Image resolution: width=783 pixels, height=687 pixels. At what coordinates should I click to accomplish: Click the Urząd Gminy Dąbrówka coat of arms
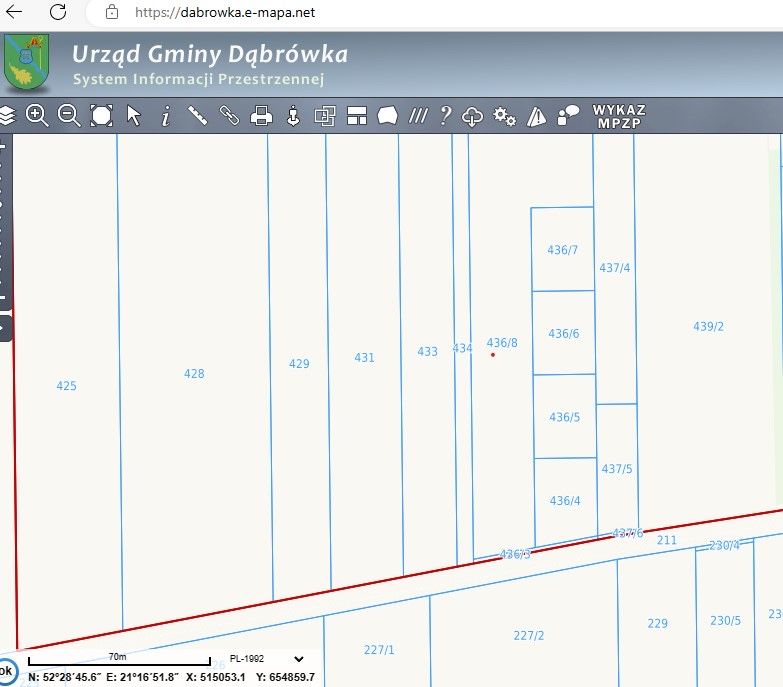(x=26, y=61)
